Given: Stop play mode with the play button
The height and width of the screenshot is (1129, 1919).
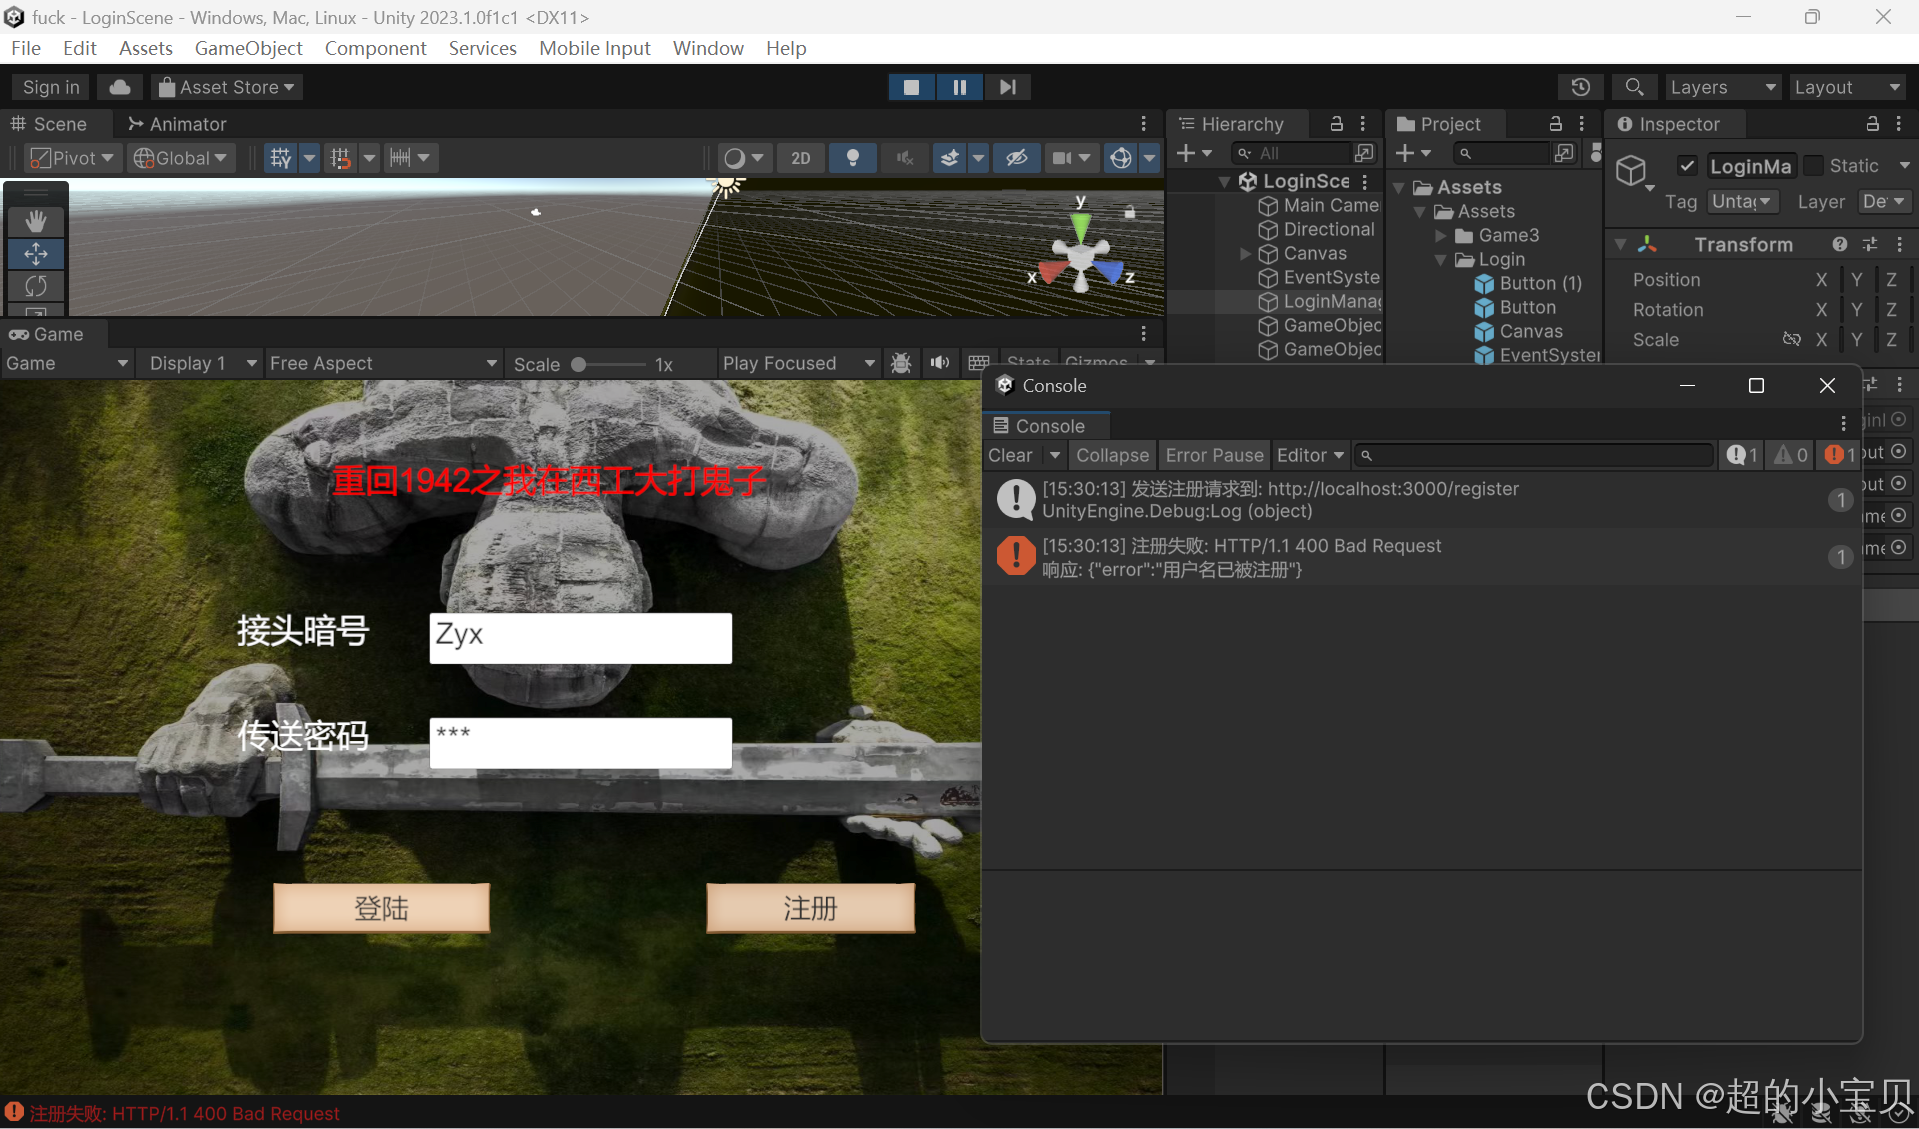Looking at the screenshot, I should pyautogui.click(x=912, y=87).
